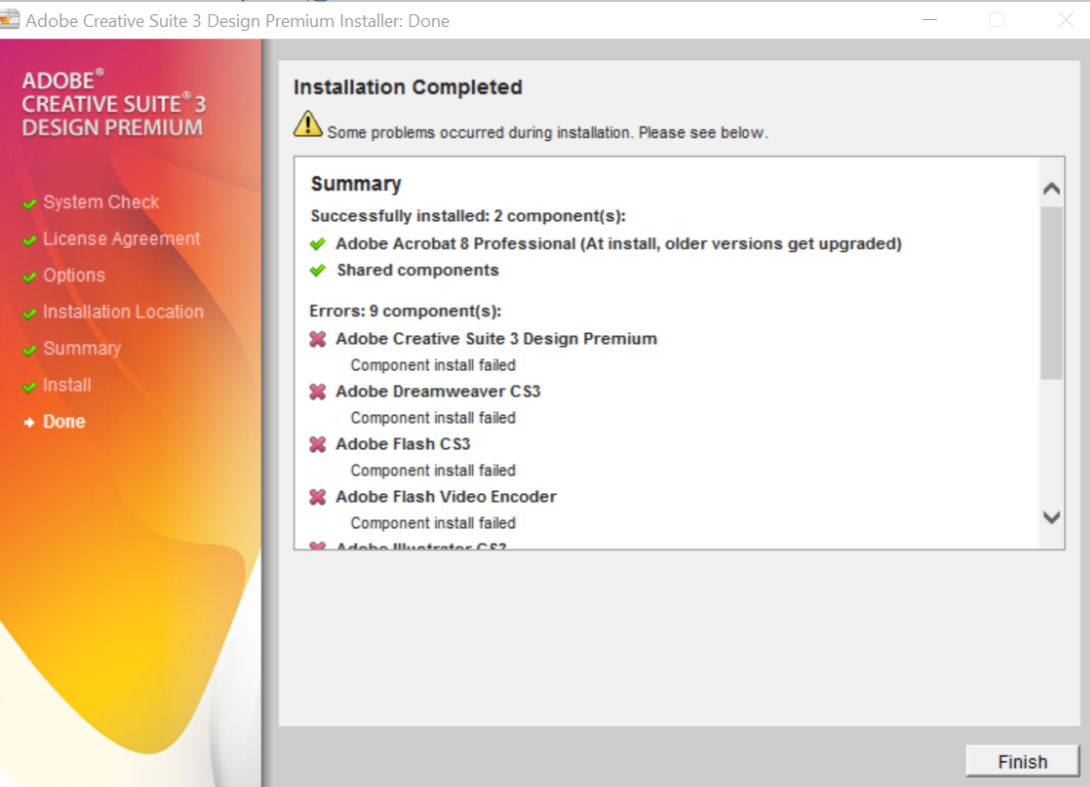
Task: Close the installer window
Action: point(1066,20)
